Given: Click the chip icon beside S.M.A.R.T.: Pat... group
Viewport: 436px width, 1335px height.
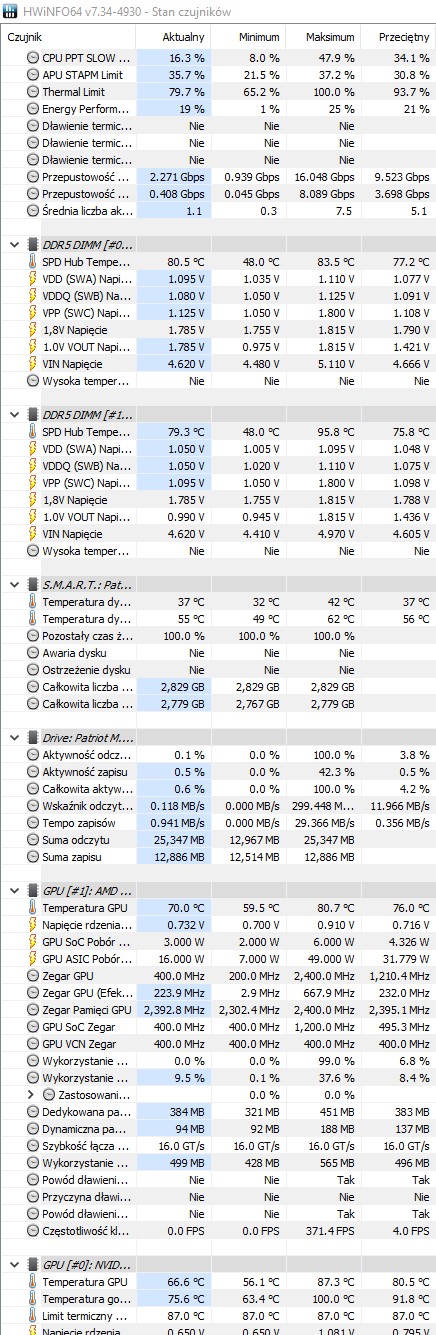Looking at the screenshot, I should (32, 584).
